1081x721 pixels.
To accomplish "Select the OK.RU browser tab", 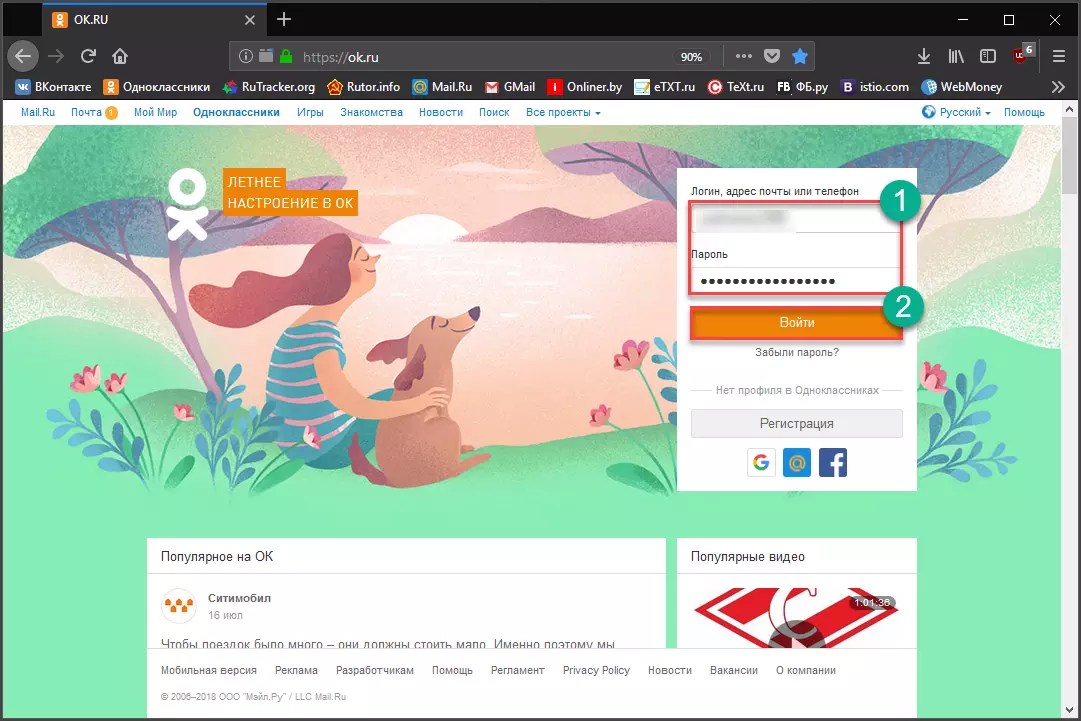I will [154, 19].
